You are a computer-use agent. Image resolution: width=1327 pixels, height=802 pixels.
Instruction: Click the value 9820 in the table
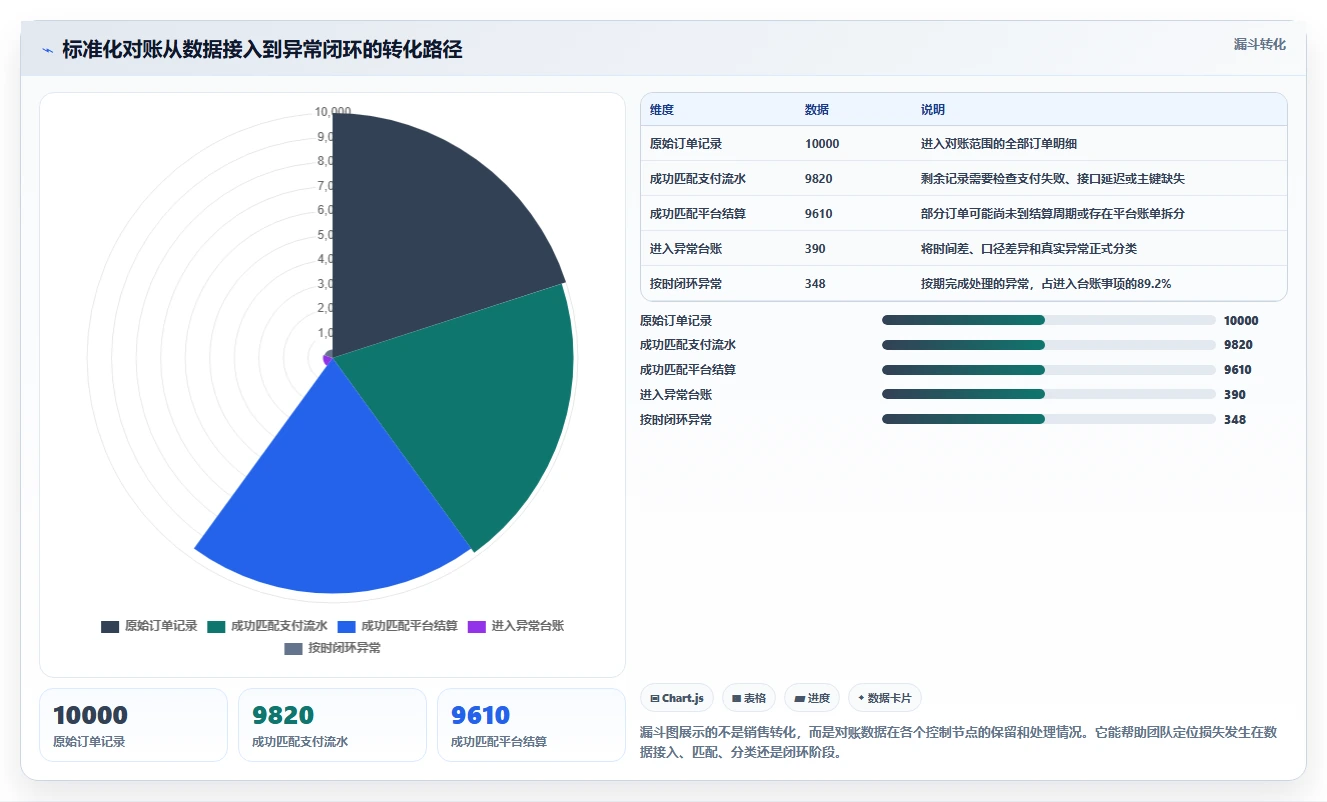819,179
